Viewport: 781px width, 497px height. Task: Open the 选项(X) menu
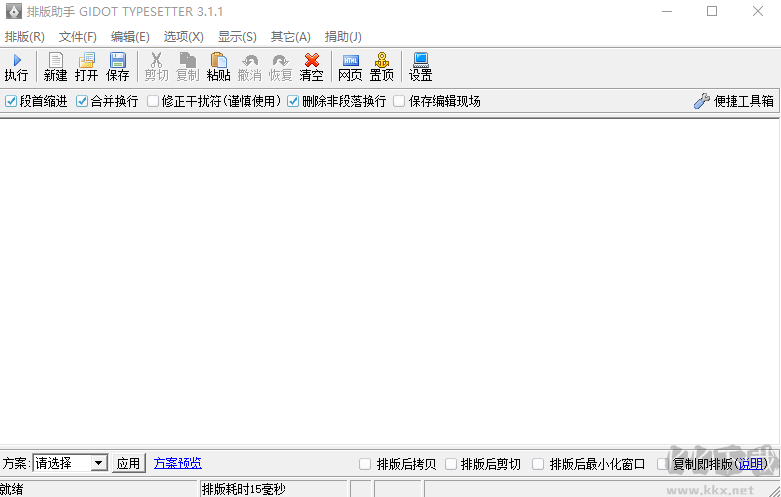183,36
